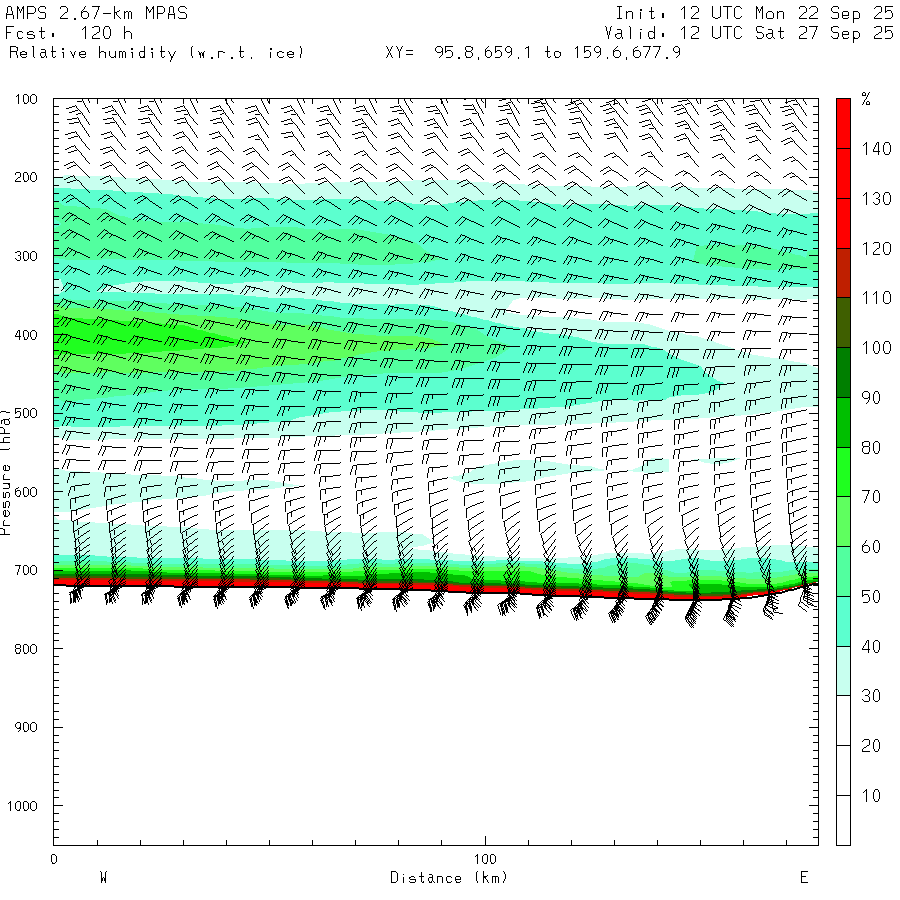Viewport: 900px width, 900px height.
Task: Click the "10" color bar label
Action: pos(871,796)
